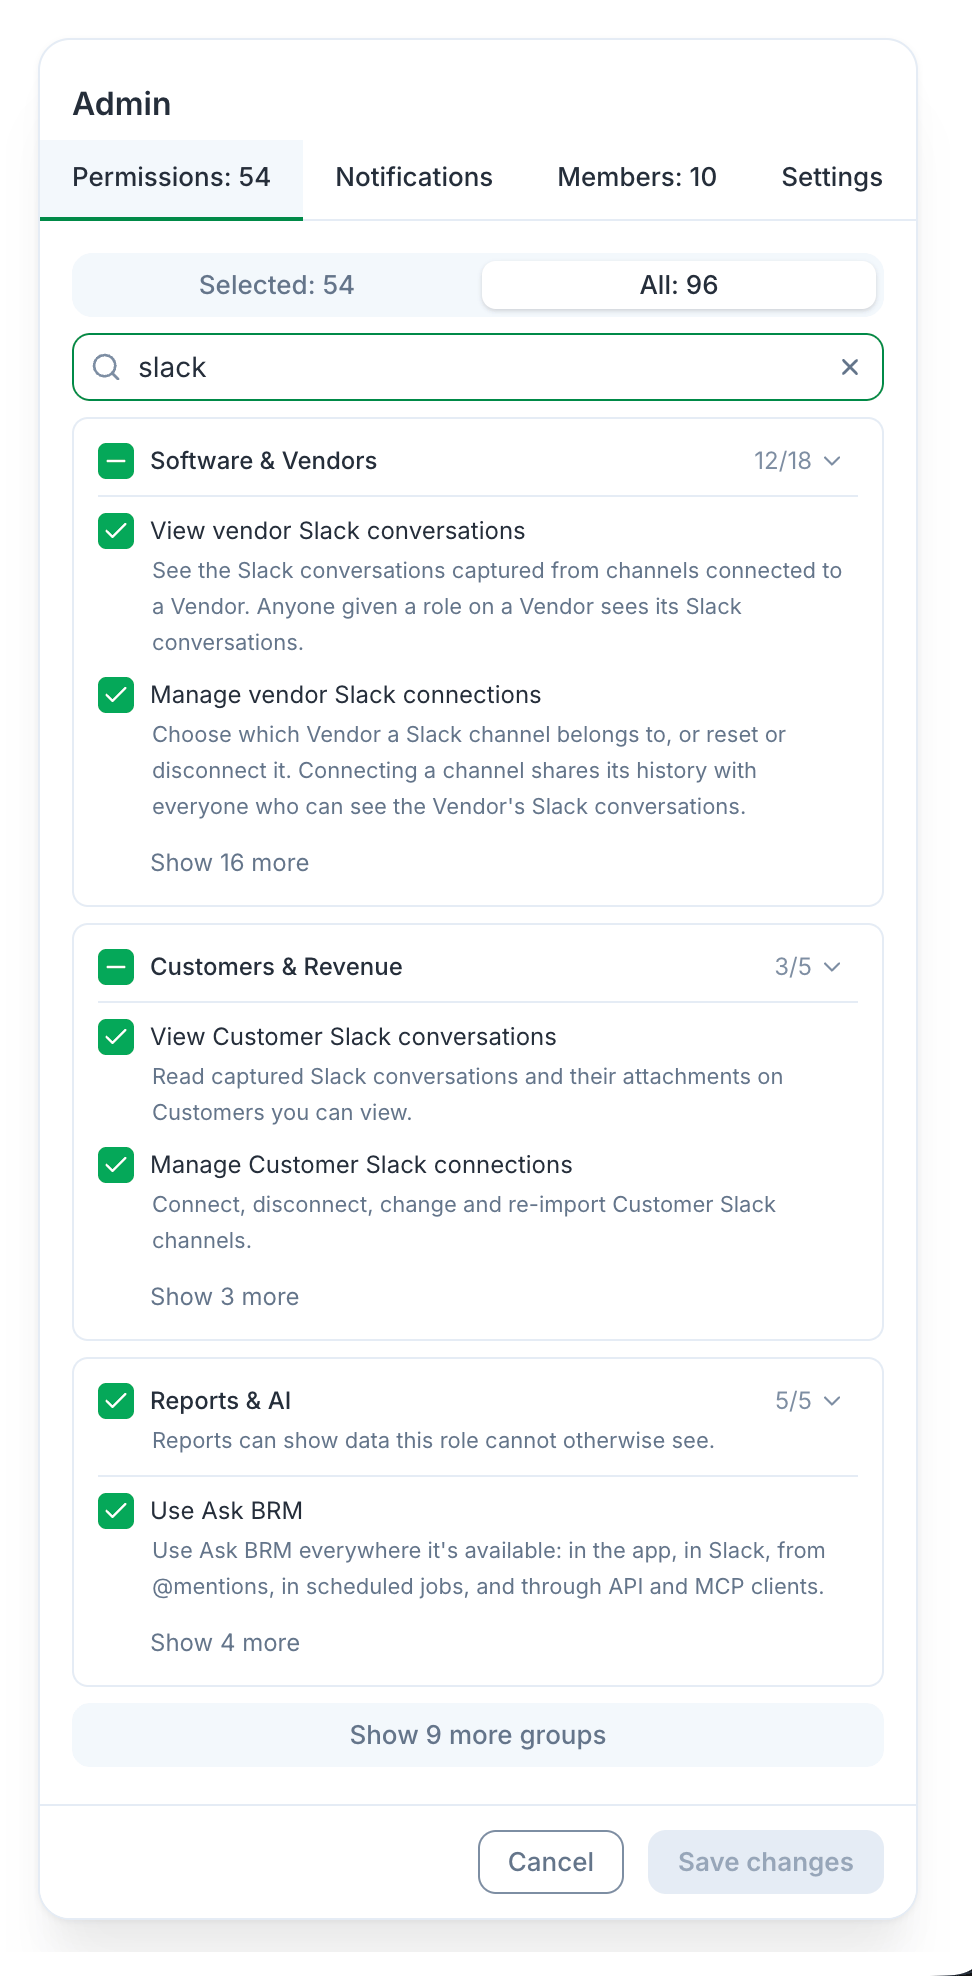This screenshot has width=972, height=1976.
Task: Select the All: 96 filter
Action: click(x=679, y=285)
